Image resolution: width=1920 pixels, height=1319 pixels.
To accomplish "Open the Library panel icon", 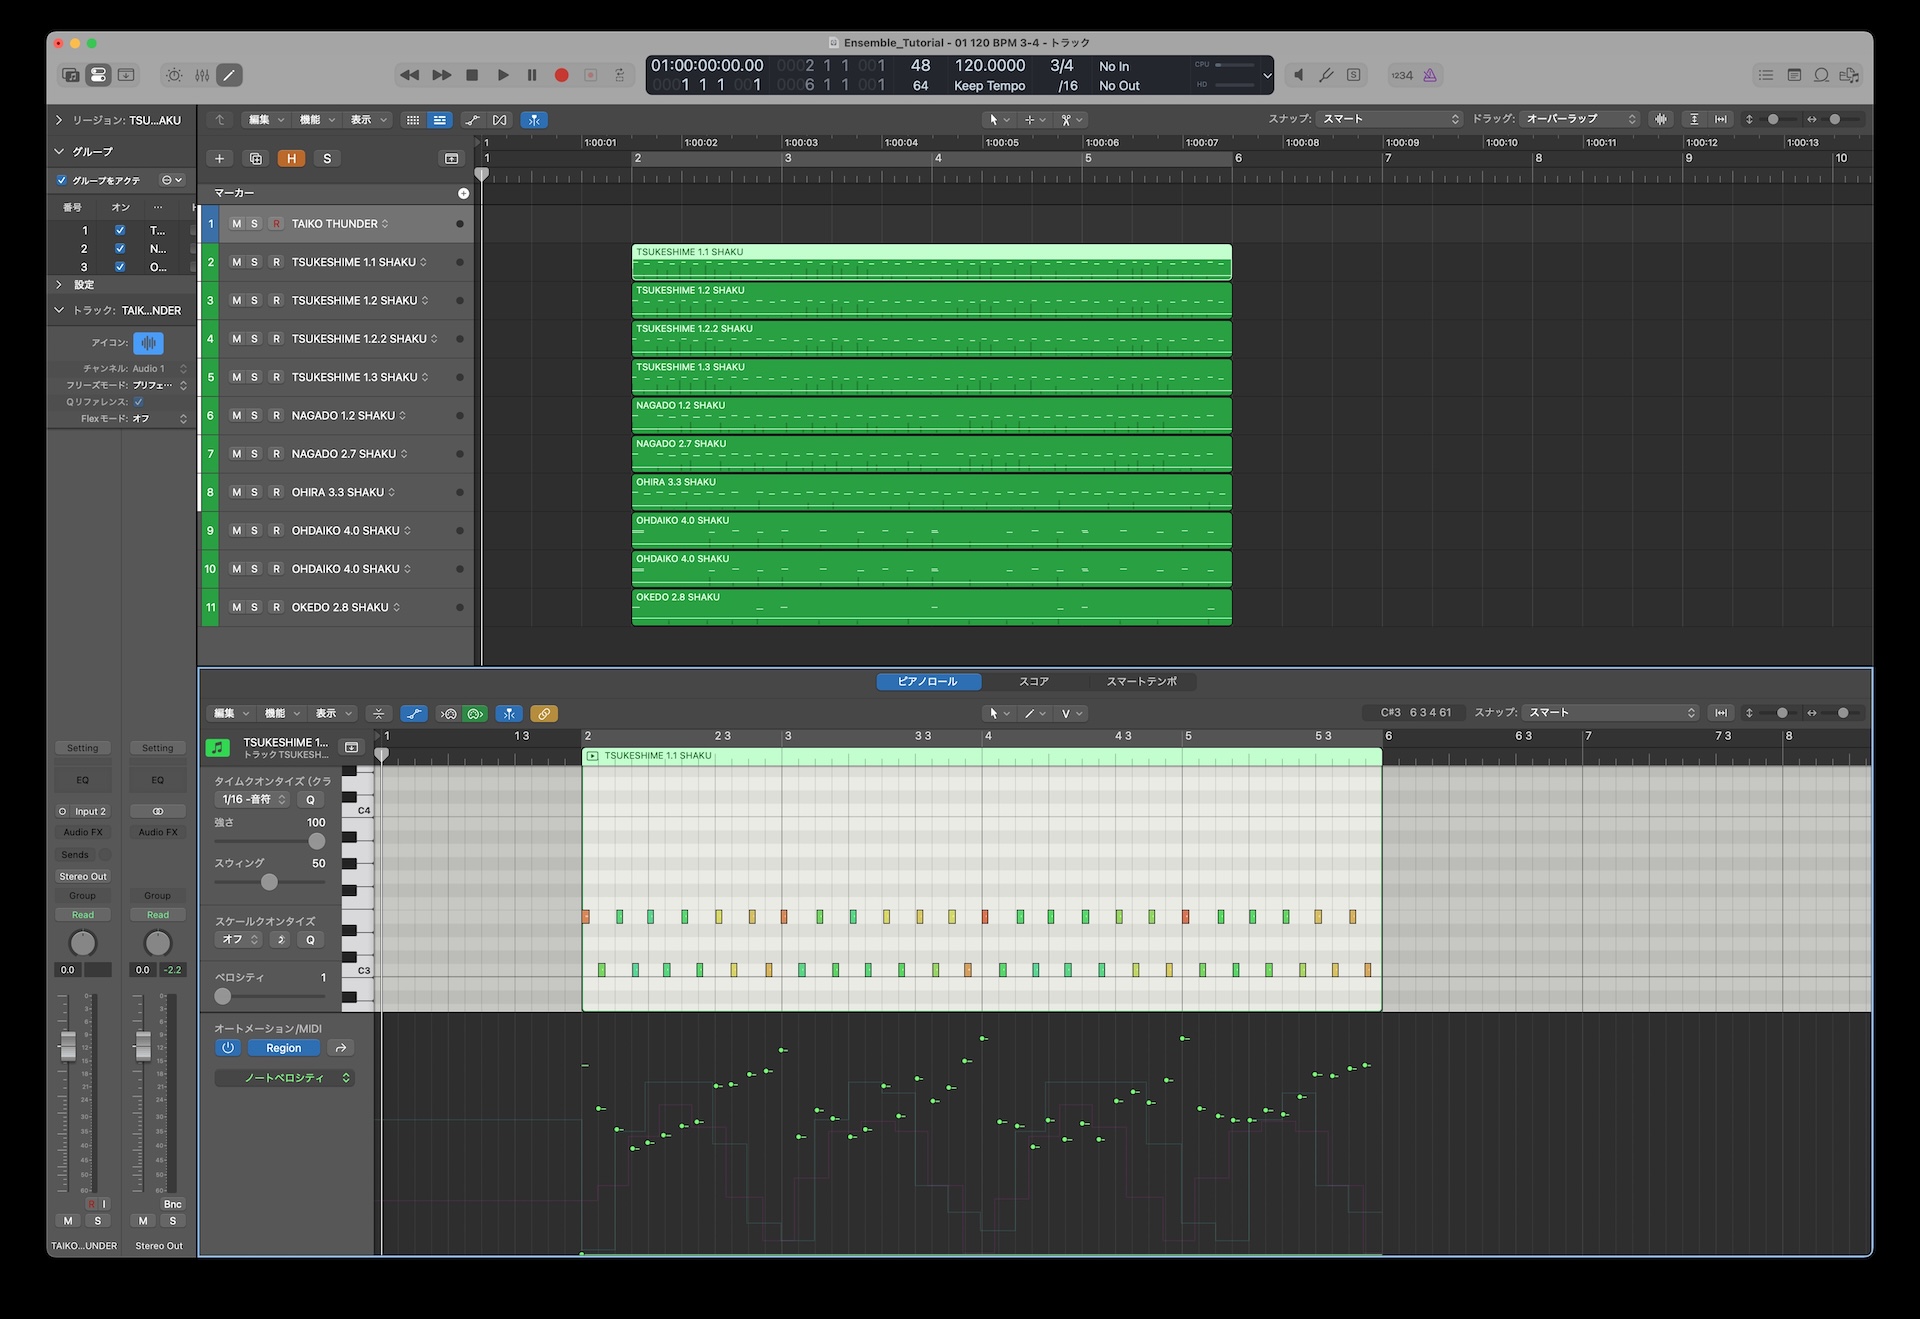I will [70, 75].
